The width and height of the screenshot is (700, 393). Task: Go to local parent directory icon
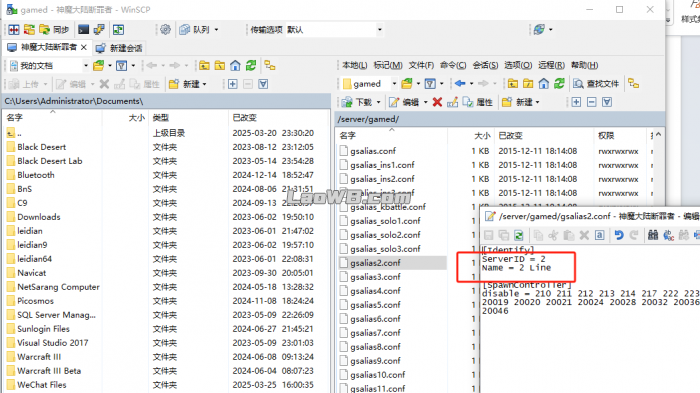tap(204, 66)
